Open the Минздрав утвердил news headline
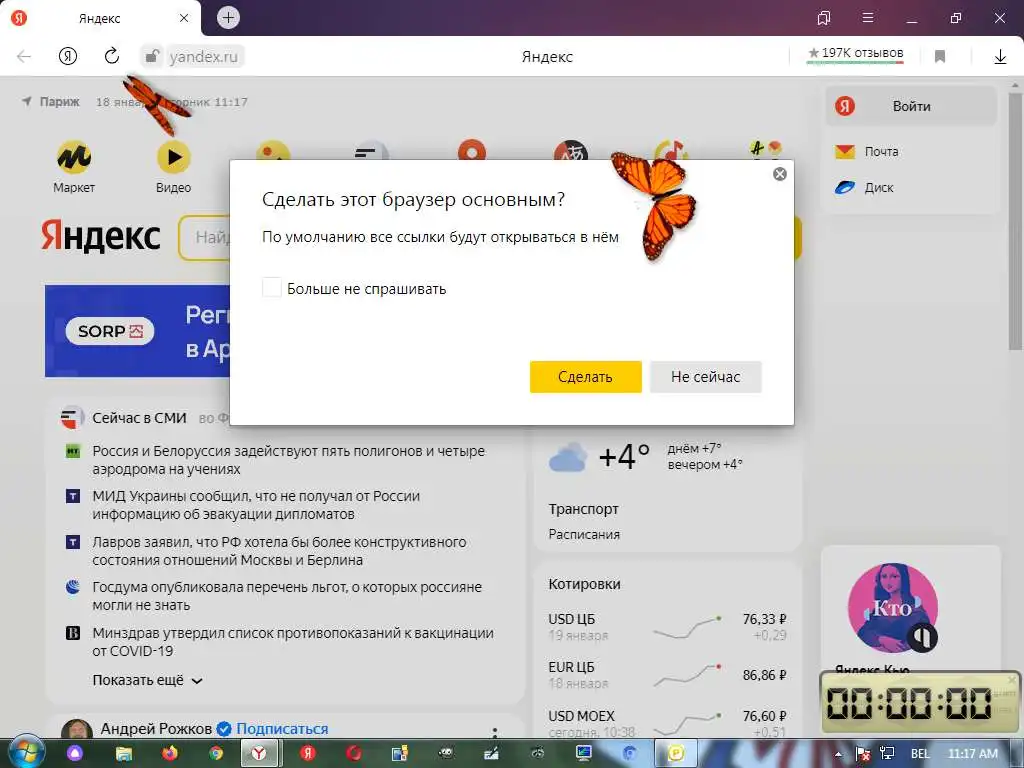Screen dimensions: 1024x768 [x=293, y=641]
